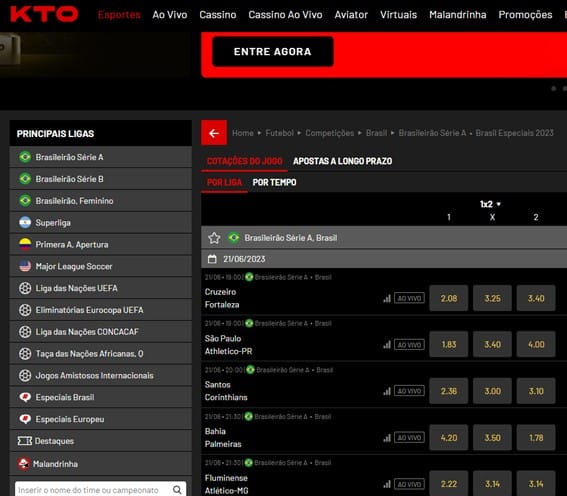Open the 1x2 market dropdown
567x496 pixels.
pos(490,204)
